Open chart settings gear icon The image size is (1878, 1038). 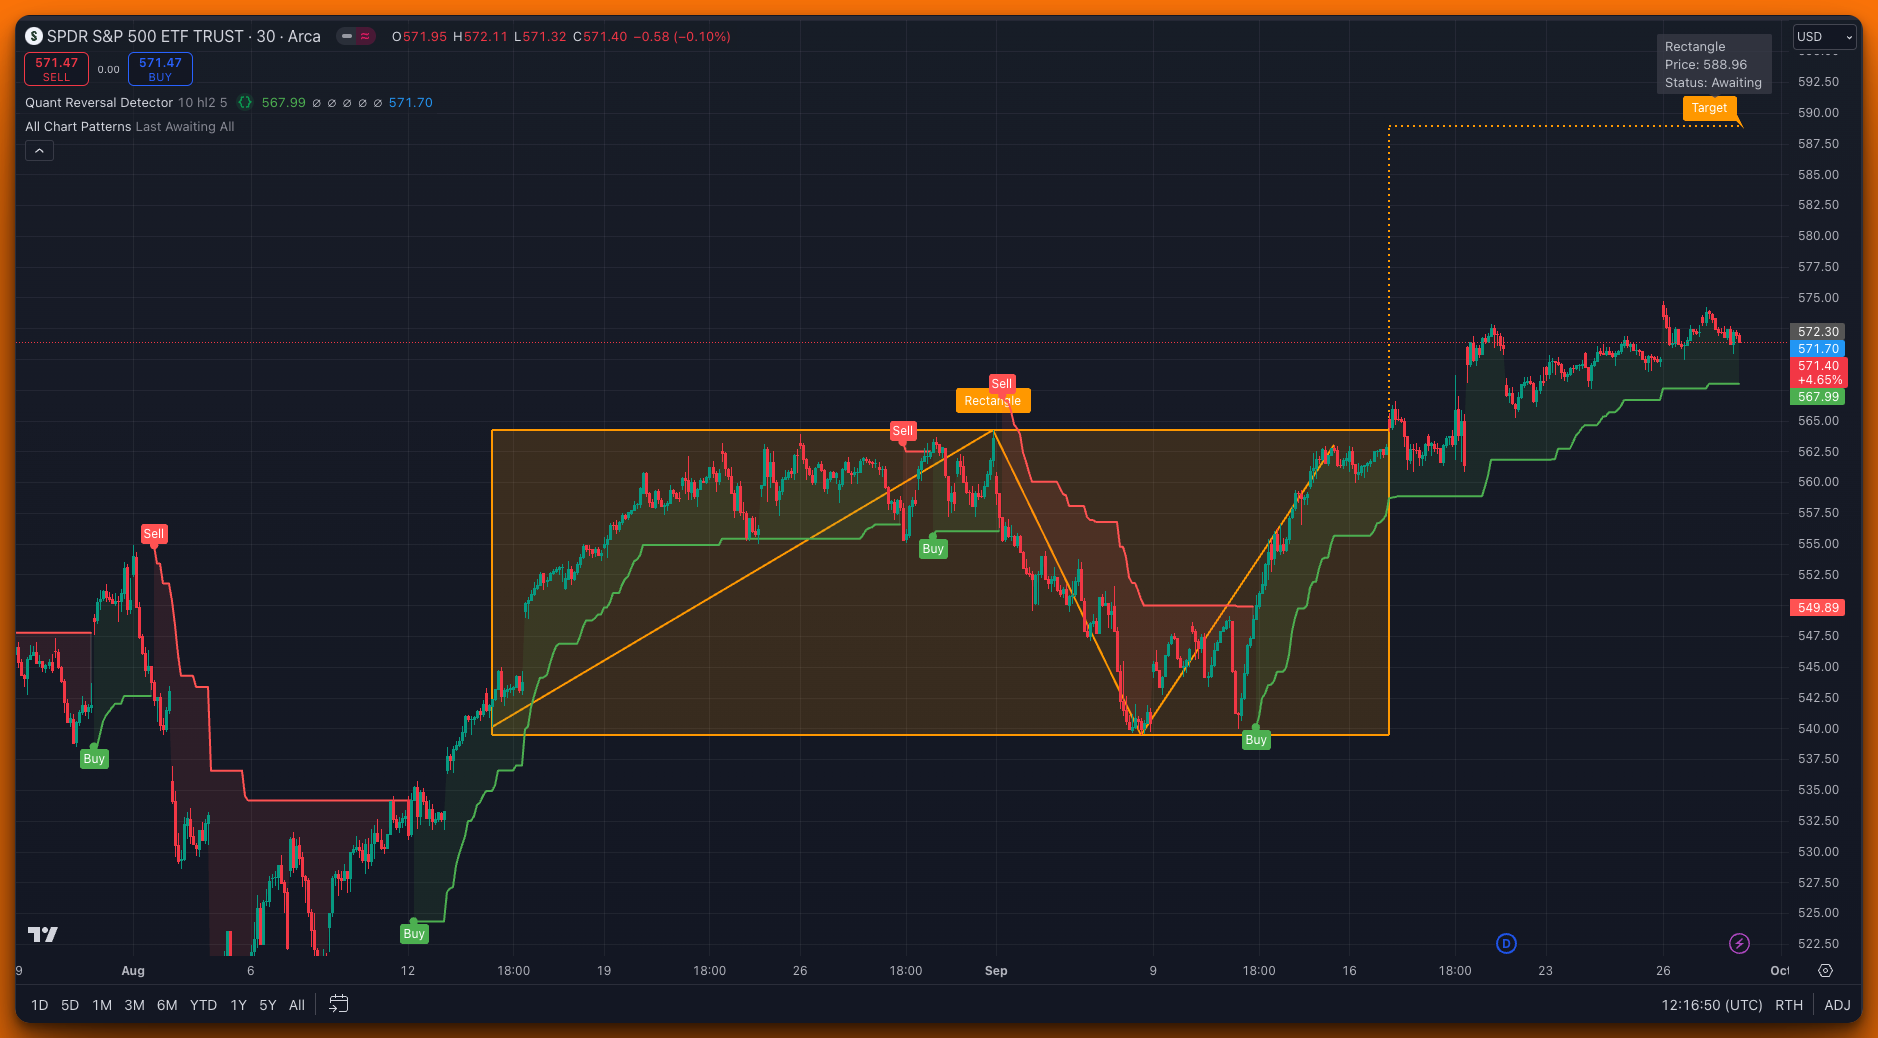1825,971
